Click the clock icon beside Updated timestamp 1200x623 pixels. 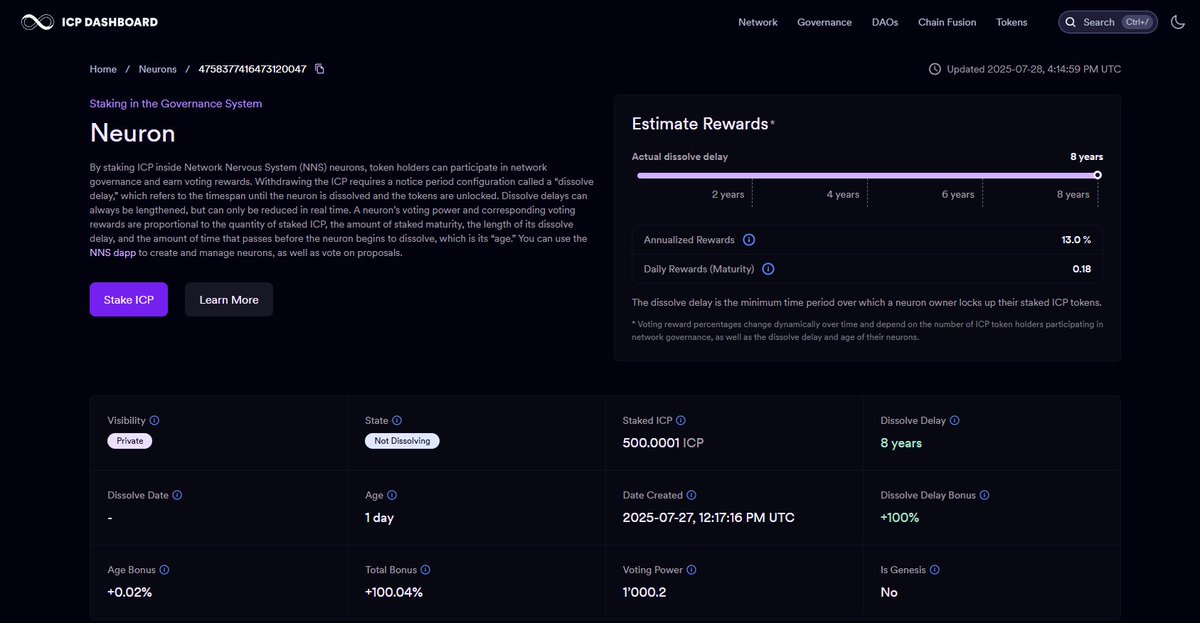935,69
